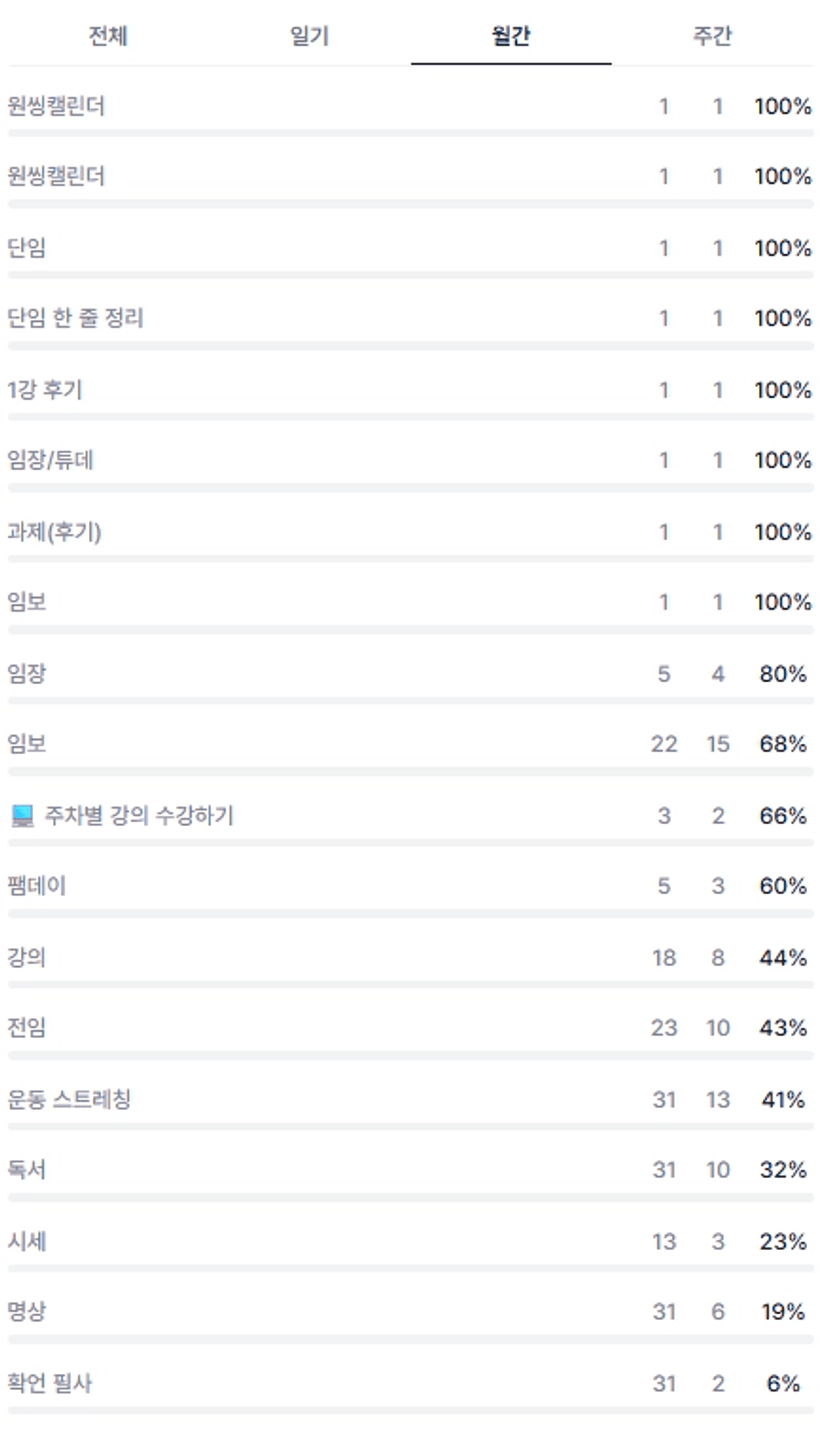Viewport: 827px width, 1429px height.
Task: Click the progress bar below 명상
Action: click(x=410, y=1339)
